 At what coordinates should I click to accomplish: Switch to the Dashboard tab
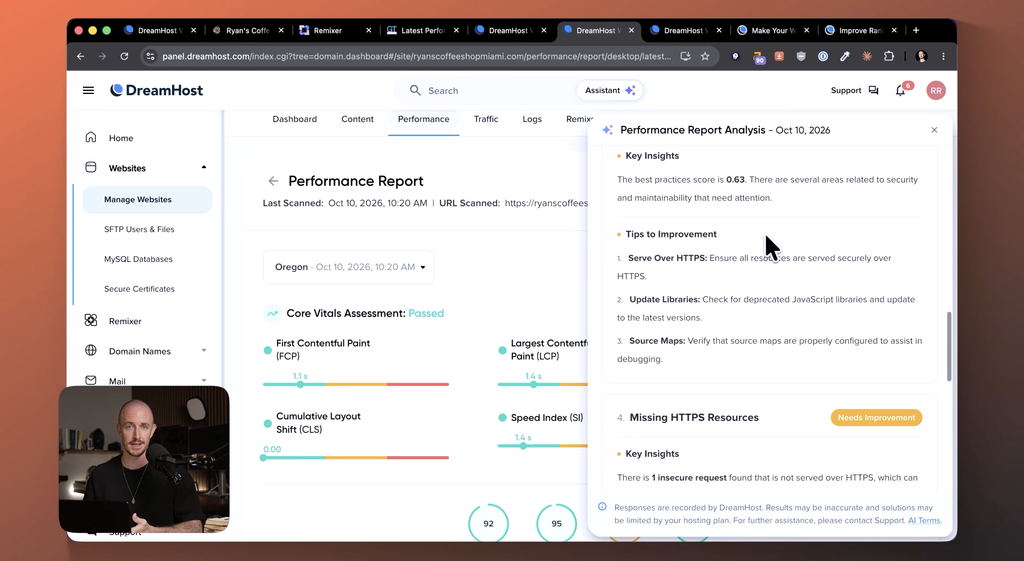tap(295, 119)
